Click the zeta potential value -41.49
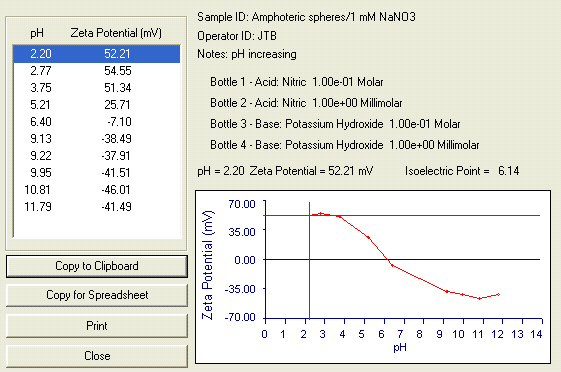561x372 pixels. point(116,207)
